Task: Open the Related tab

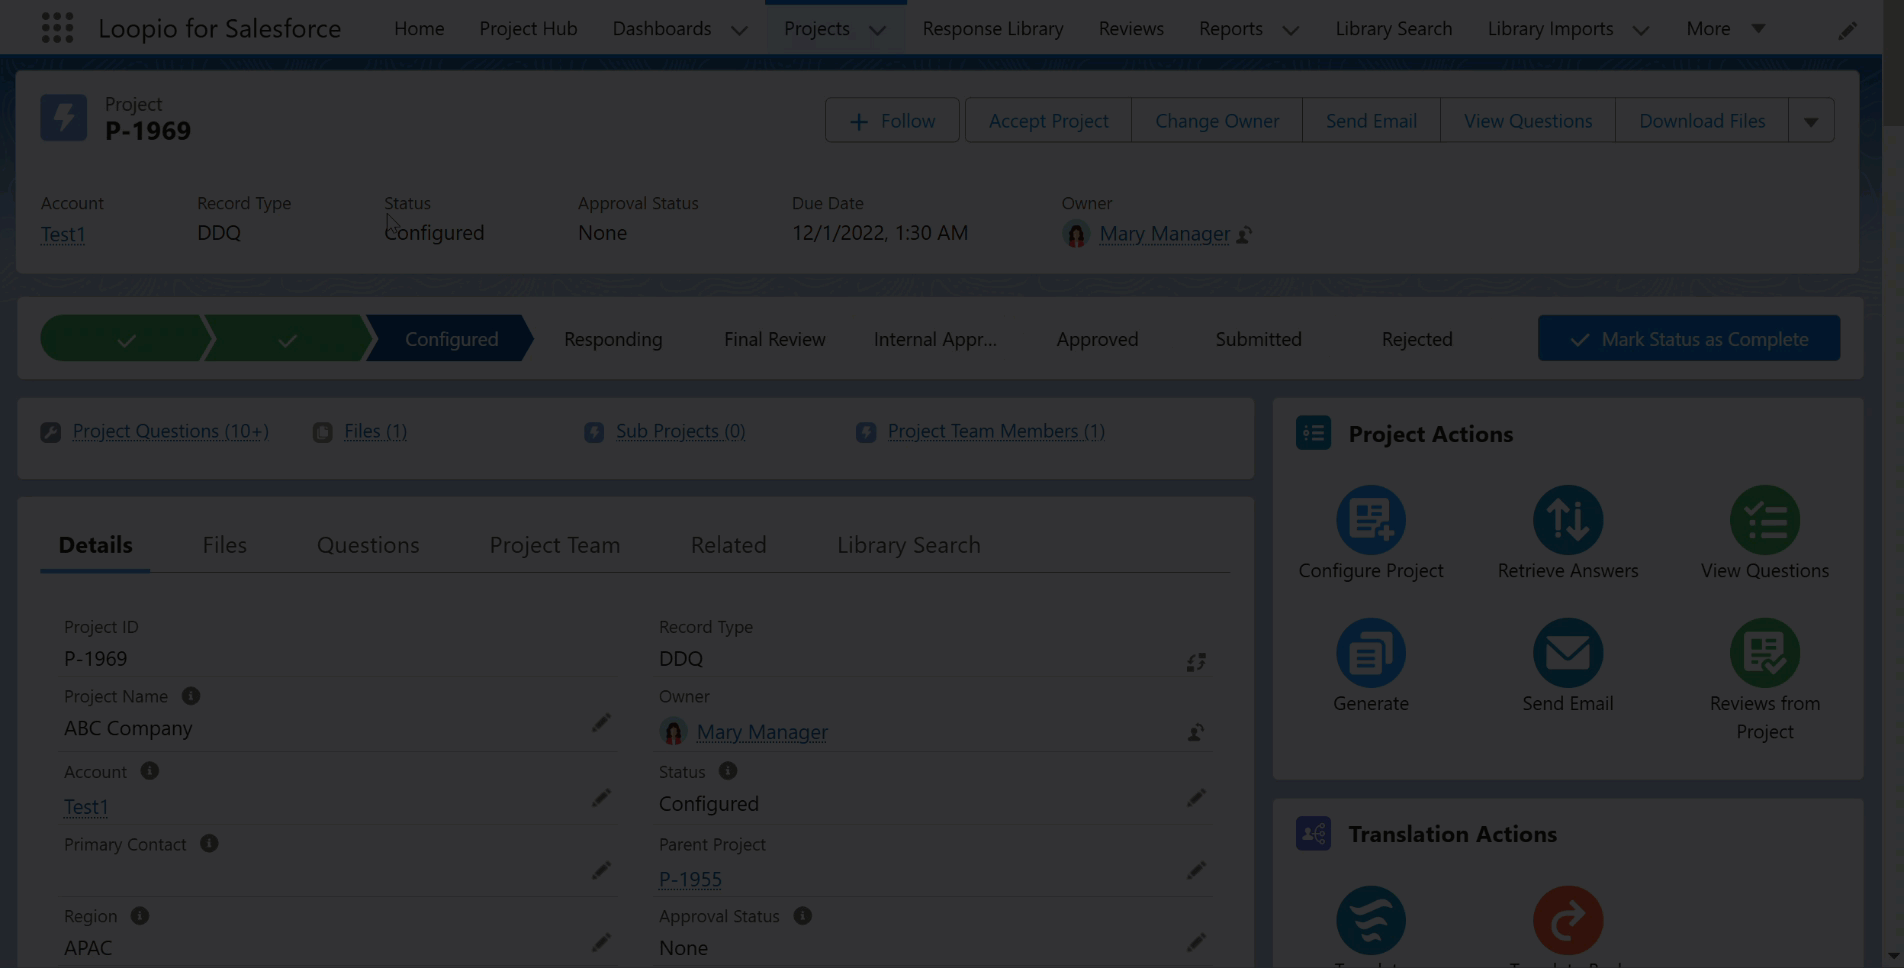Action: coord(728,545)
